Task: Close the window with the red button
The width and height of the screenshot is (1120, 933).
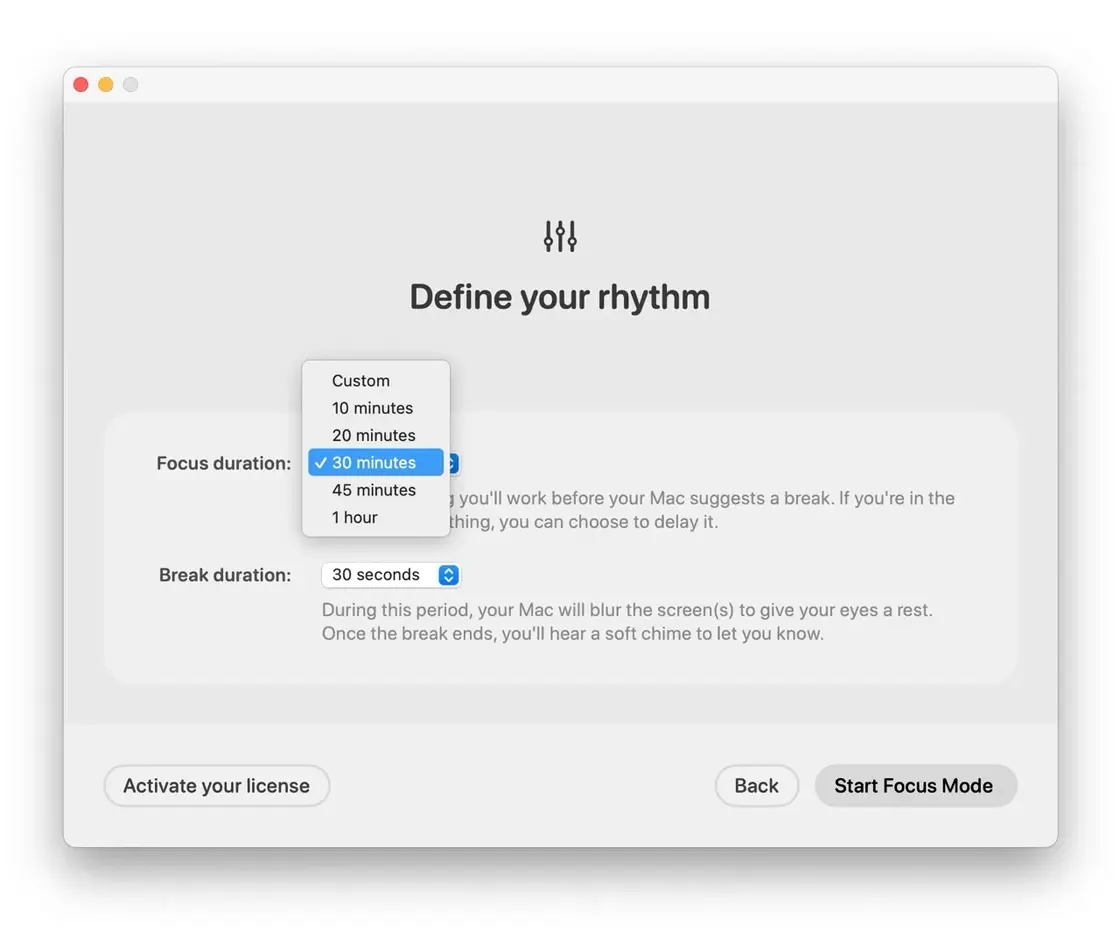Action: pos(81,84)
